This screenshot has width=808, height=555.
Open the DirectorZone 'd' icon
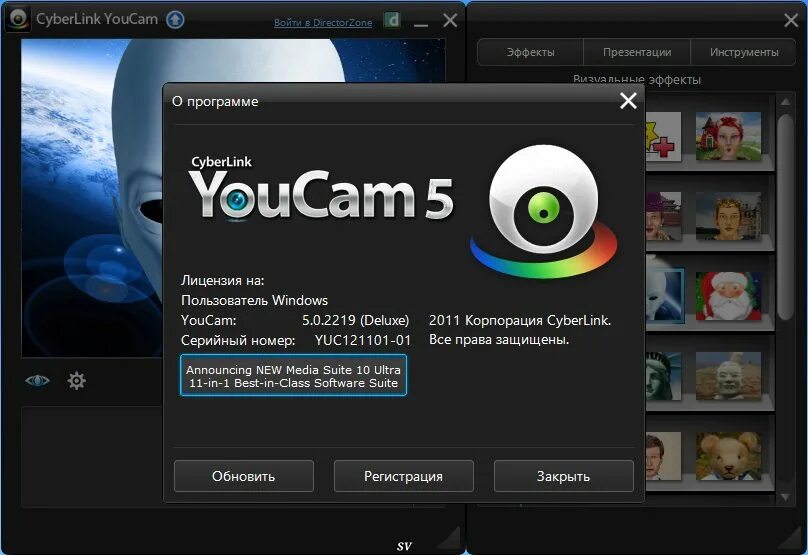coord(393,21)
